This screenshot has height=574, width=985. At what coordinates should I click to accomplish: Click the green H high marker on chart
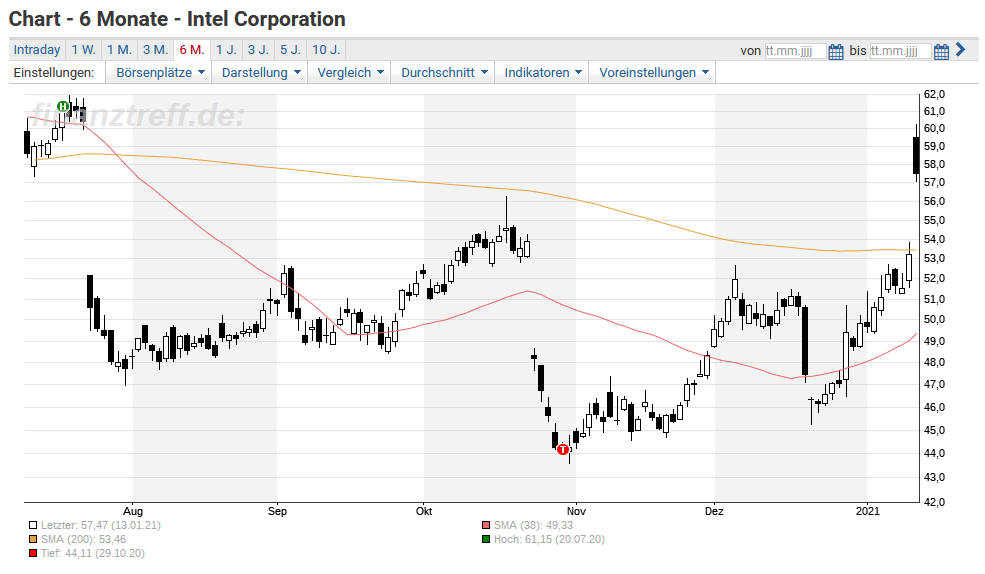point(63,106)
